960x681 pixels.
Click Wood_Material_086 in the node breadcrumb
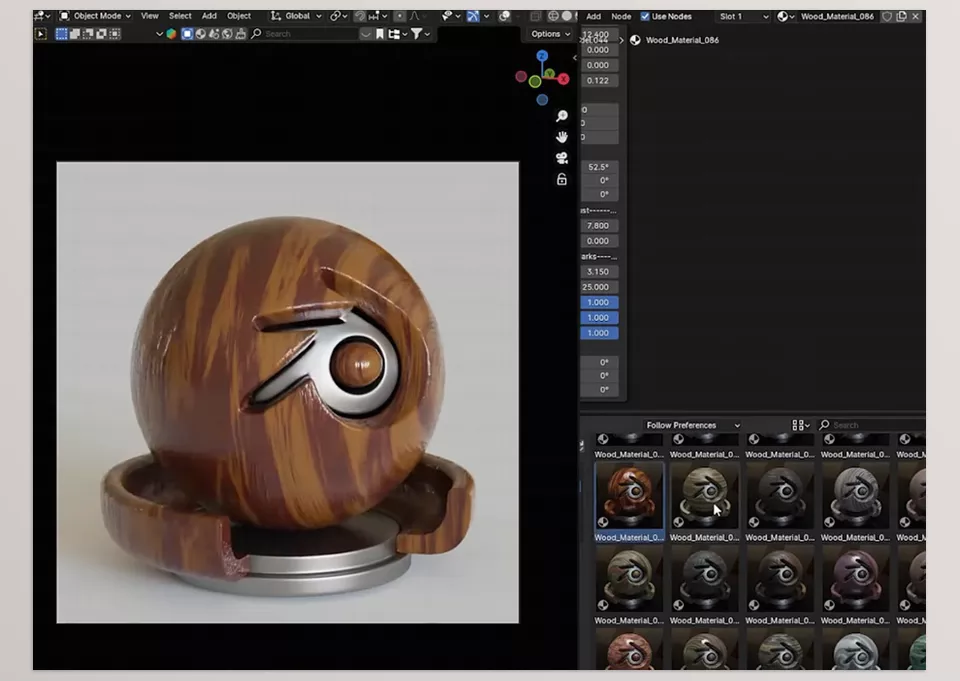(682, 40)
